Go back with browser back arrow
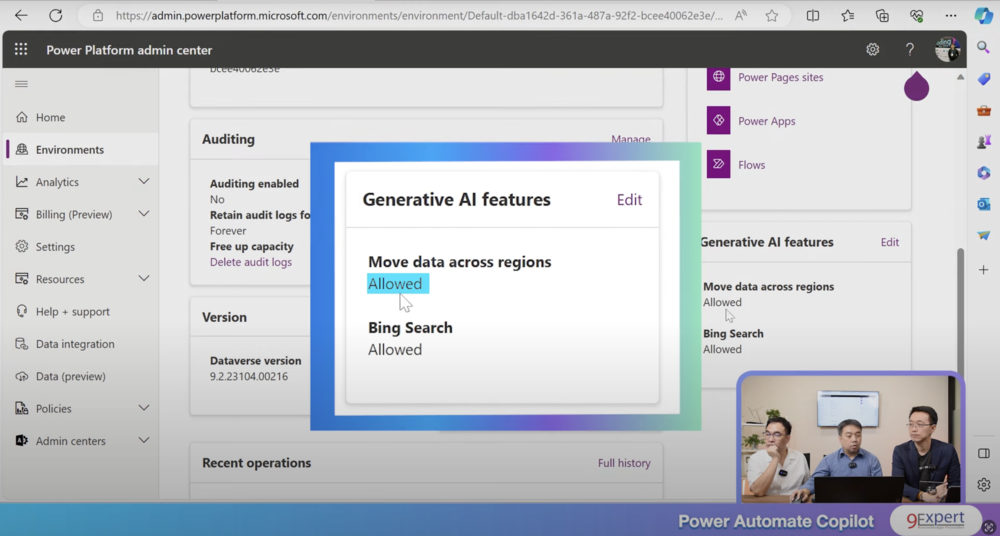 pos(21,16)
